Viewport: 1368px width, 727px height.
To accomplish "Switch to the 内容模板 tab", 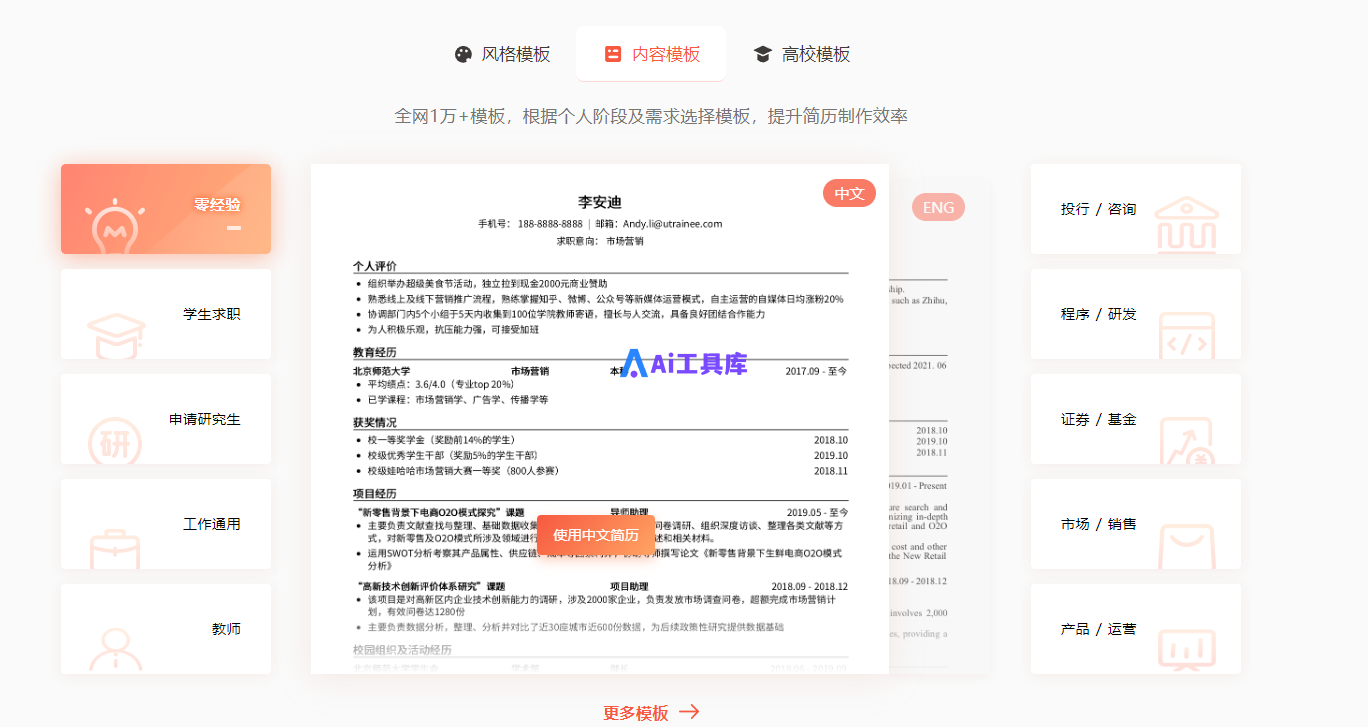I will pyautogui.click(x=651, y=54).
